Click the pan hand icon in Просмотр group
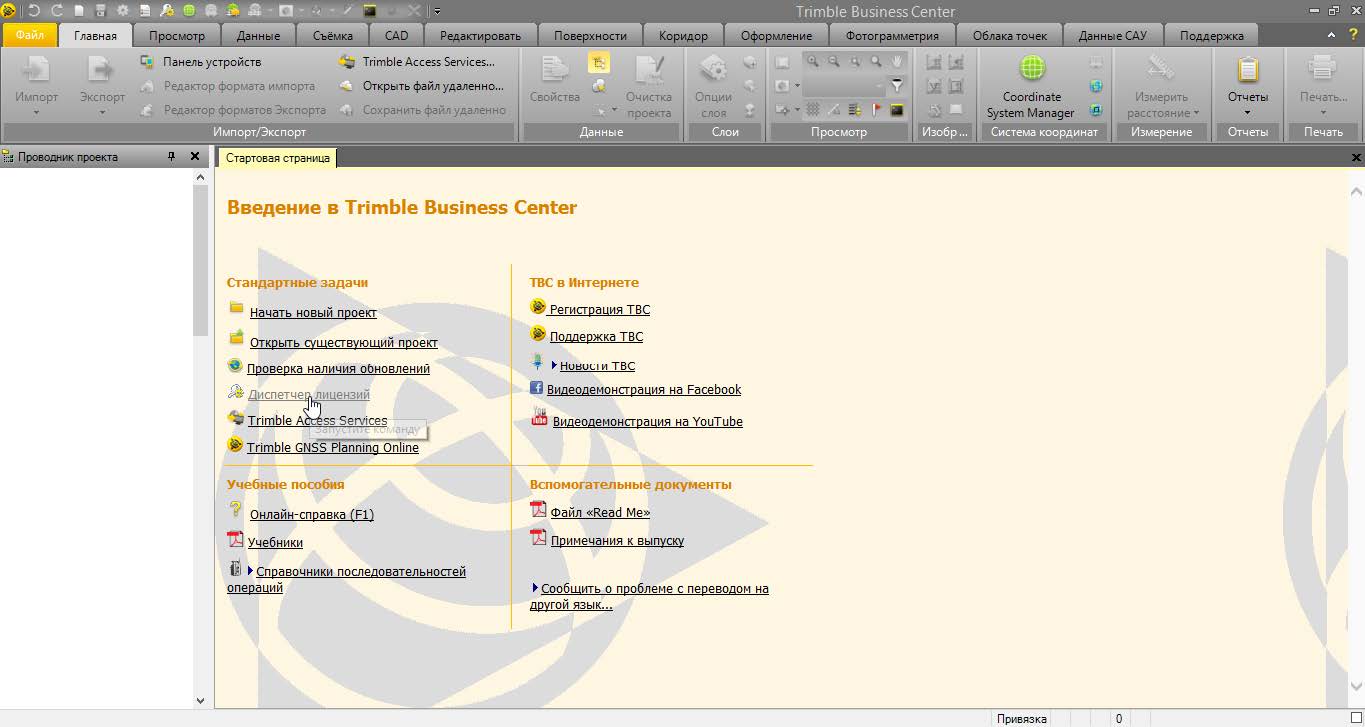 click(x=898, y=62)
